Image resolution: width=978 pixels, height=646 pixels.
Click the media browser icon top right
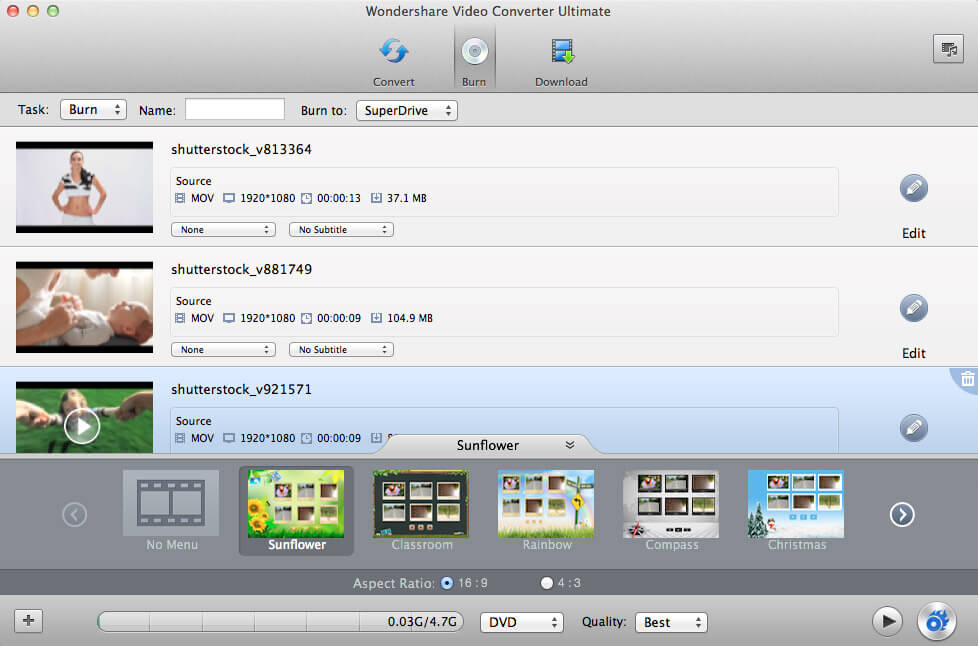pos(947,50)
